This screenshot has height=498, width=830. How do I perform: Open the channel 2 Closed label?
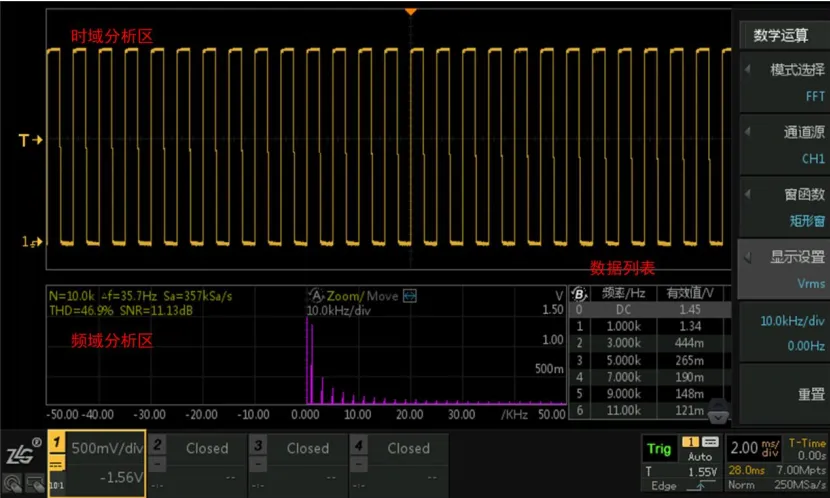tap(207, 449)
